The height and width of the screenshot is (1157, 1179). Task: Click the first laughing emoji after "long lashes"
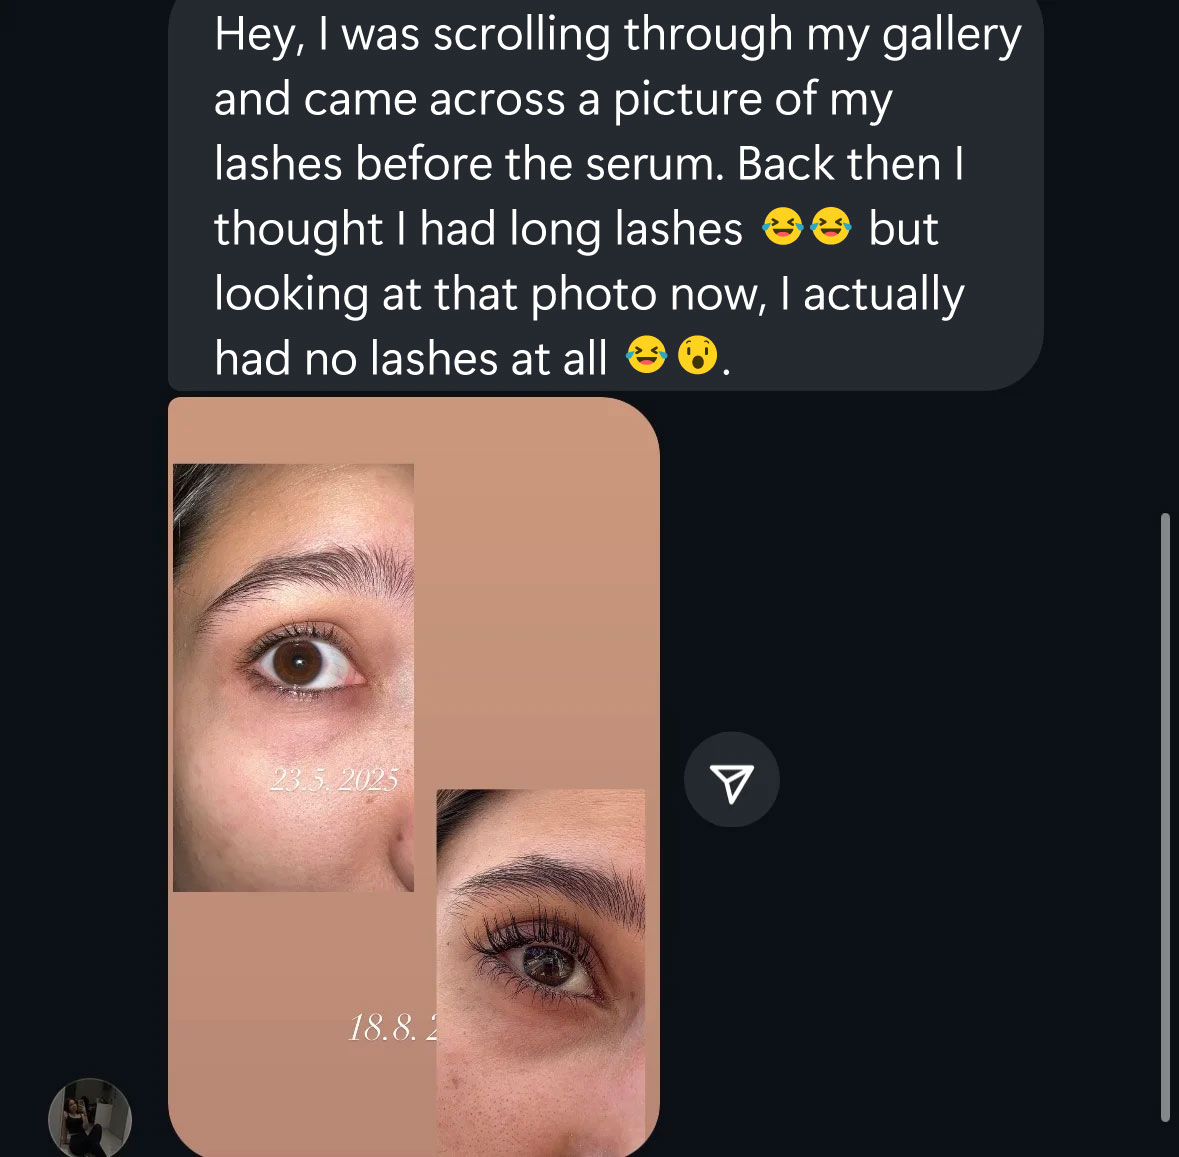point(782,227)
